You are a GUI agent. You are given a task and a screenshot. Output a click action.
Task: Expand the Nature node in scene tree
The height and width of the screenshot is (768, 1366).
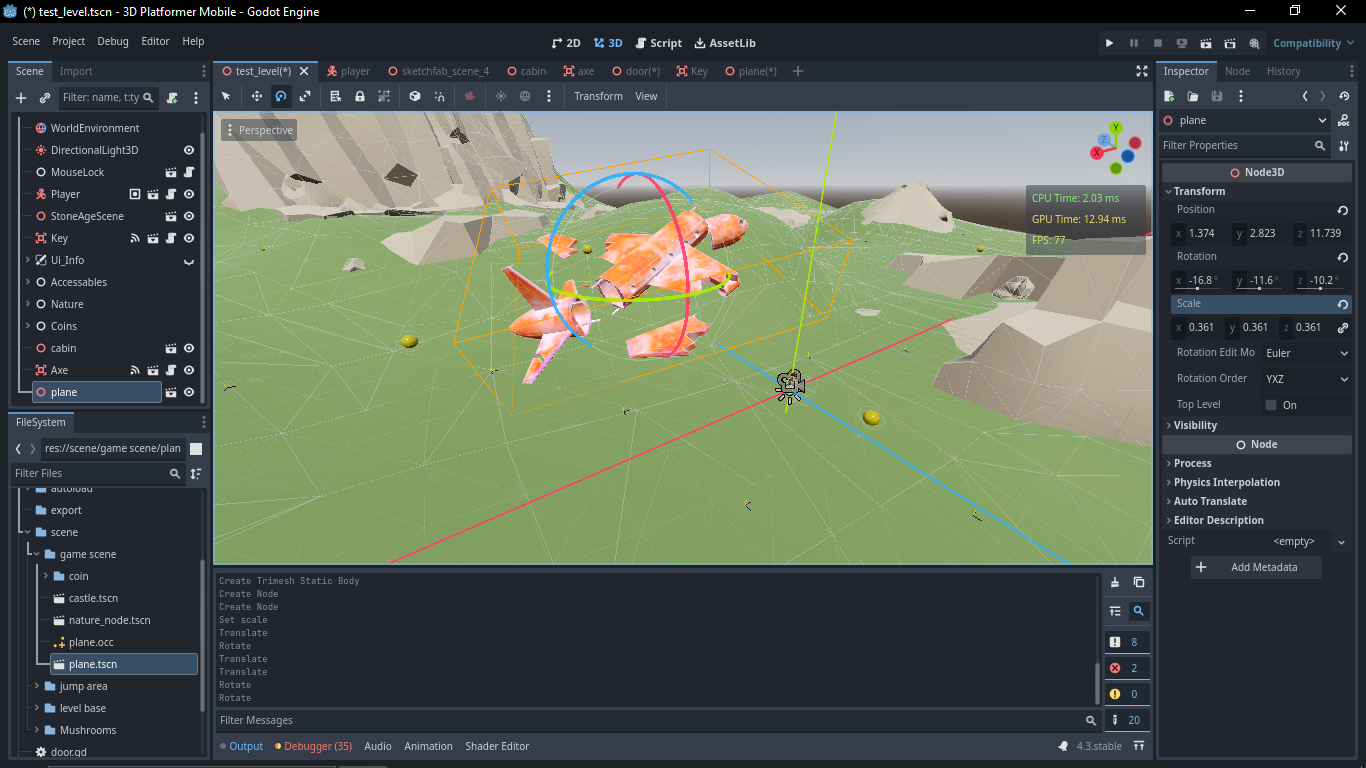[x=28, y=304]
